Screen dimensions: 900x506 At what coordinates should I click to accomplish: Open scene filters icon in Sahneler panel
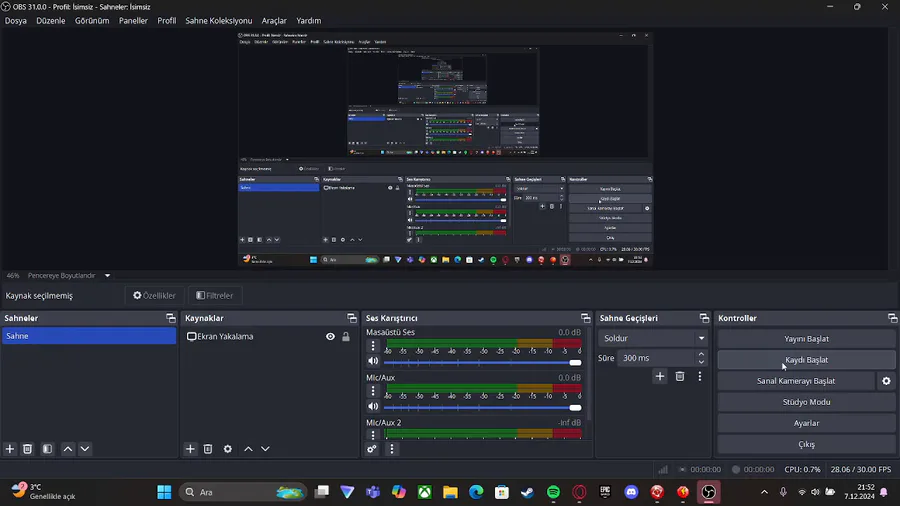coord(47,449)
